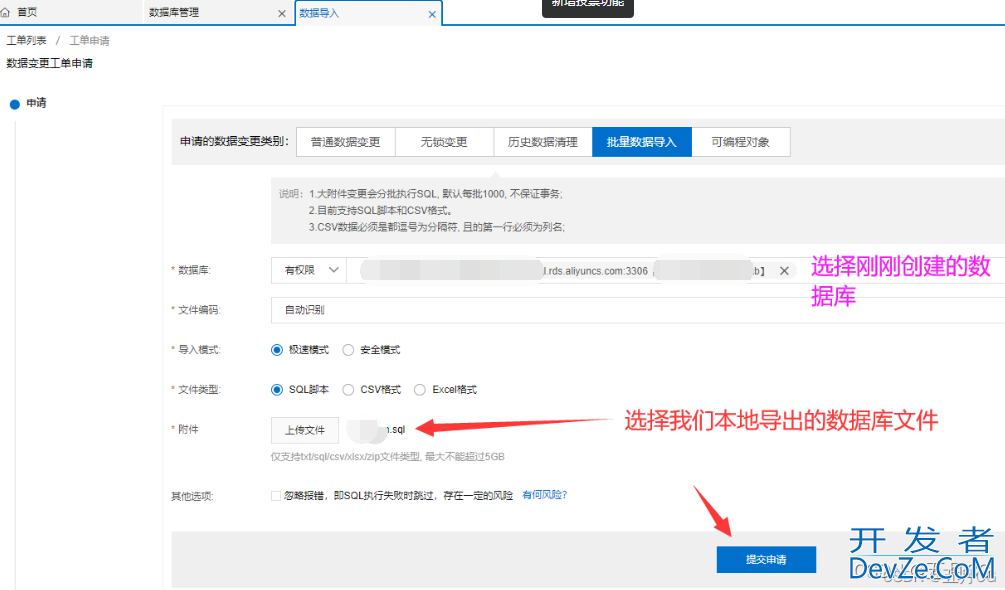Choose the 可编程对象 category
The width and height of the screenshot is (1005, 590).
point(740,142)
